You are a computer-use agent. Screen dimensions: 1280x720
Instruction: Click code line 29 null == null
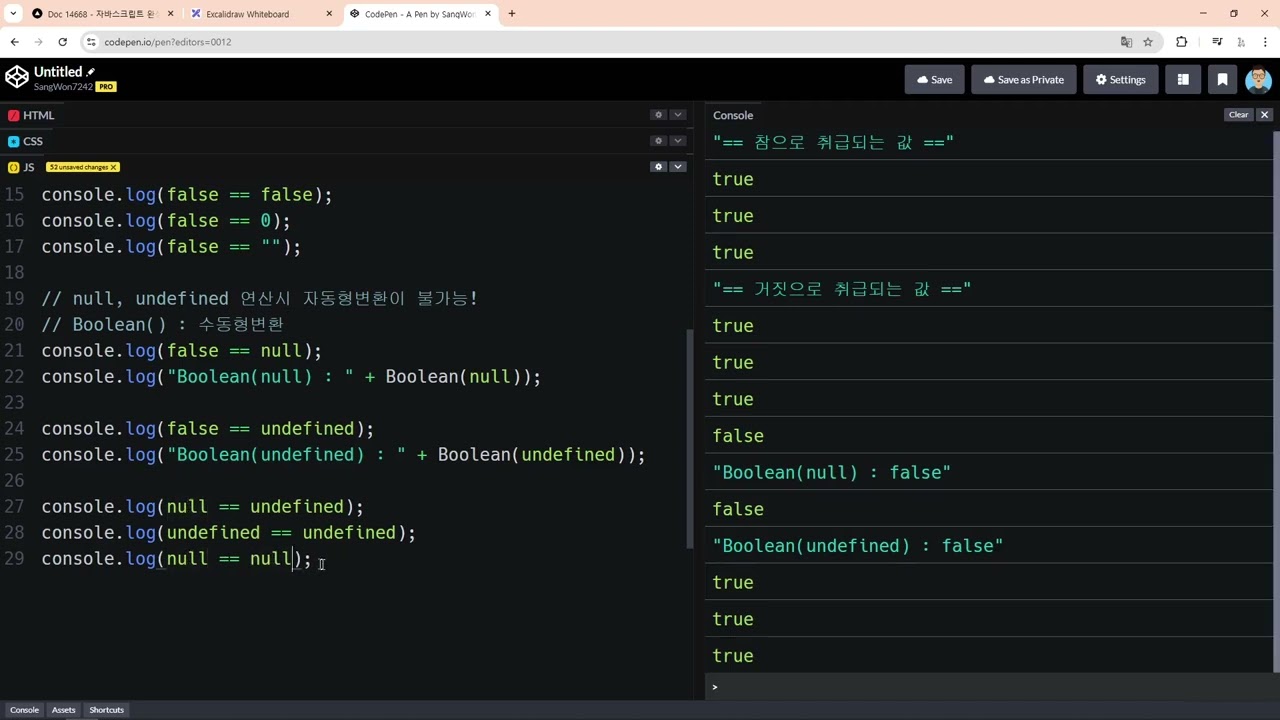pyautogui.click(x=177, y=559)
